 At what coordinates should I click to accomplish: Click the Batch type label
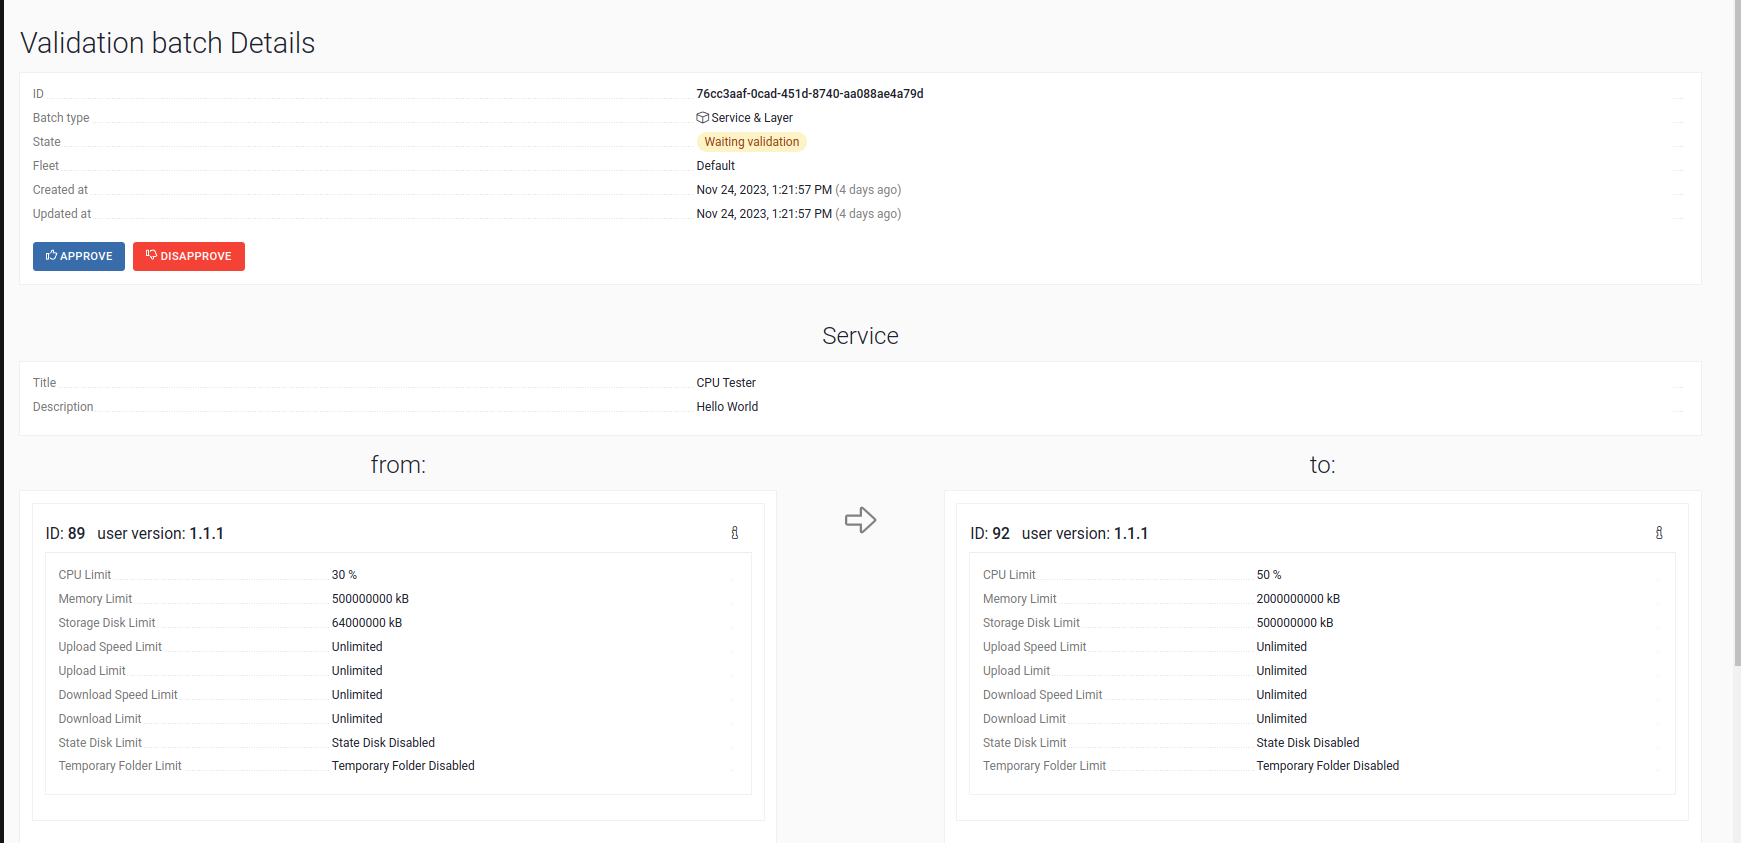tap(61, 118)
